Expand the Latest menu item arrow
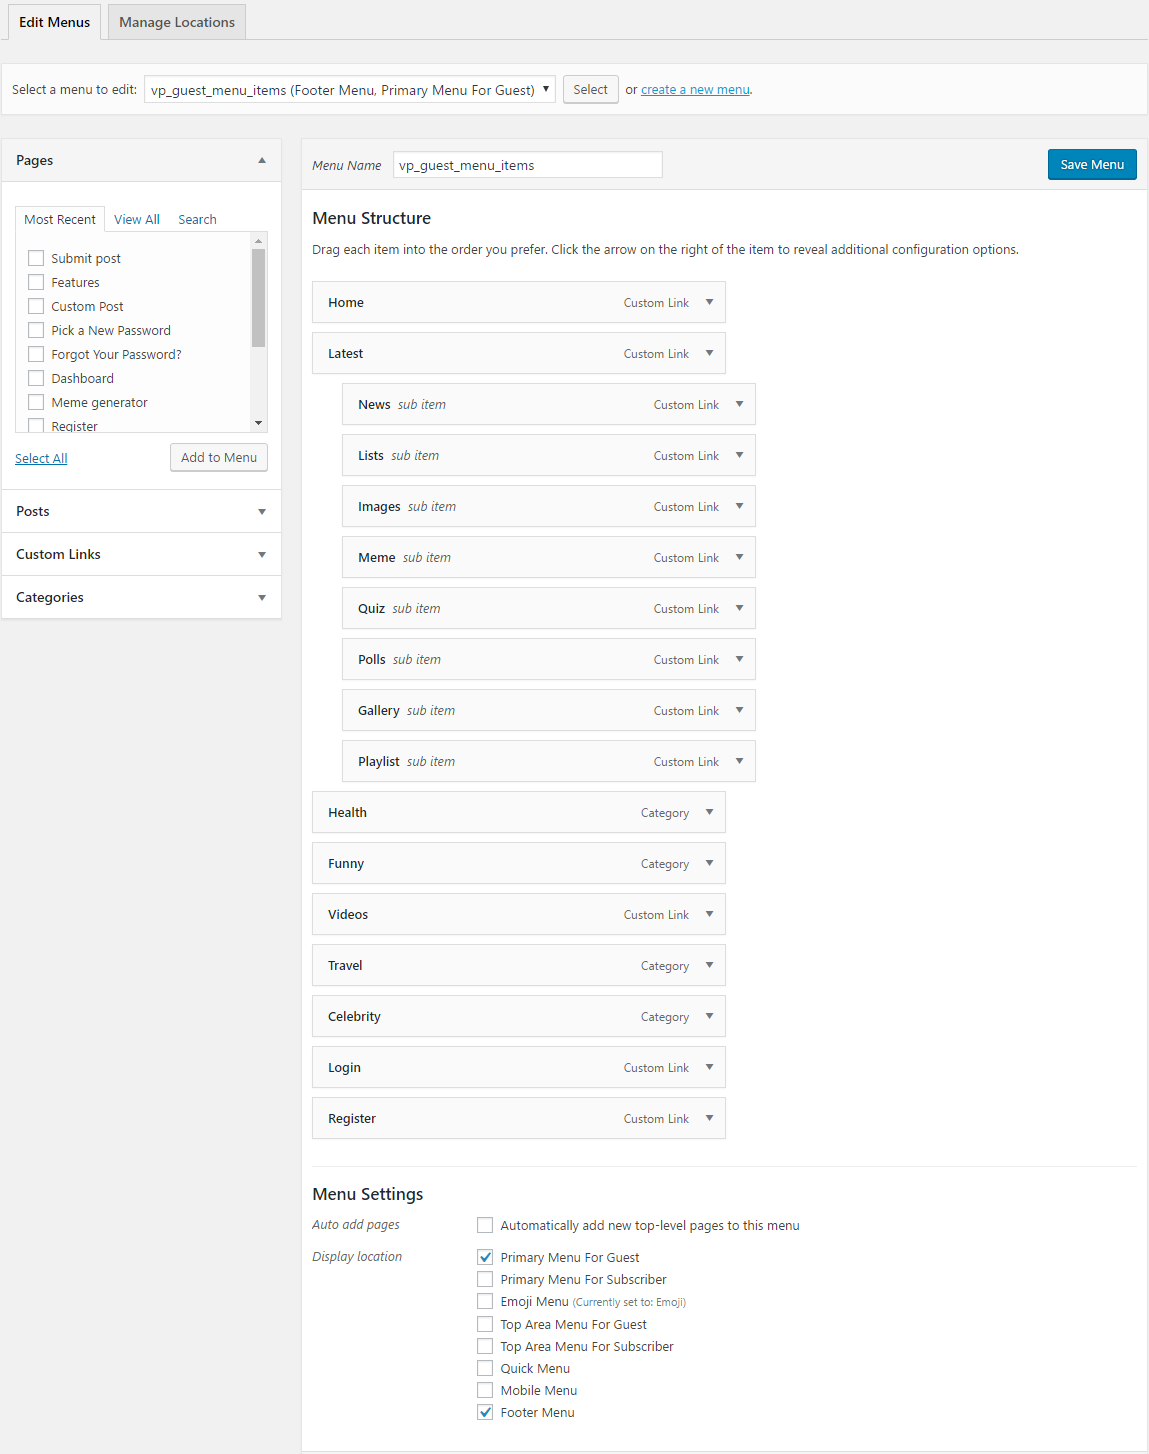Screen dimensions: 1149x1454 pyautogui.click(x=709, y=353)
